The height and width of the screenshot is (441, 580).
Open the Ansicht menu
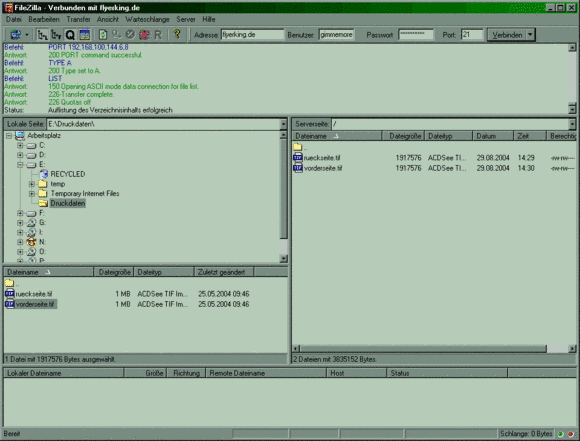click(108, 19)
